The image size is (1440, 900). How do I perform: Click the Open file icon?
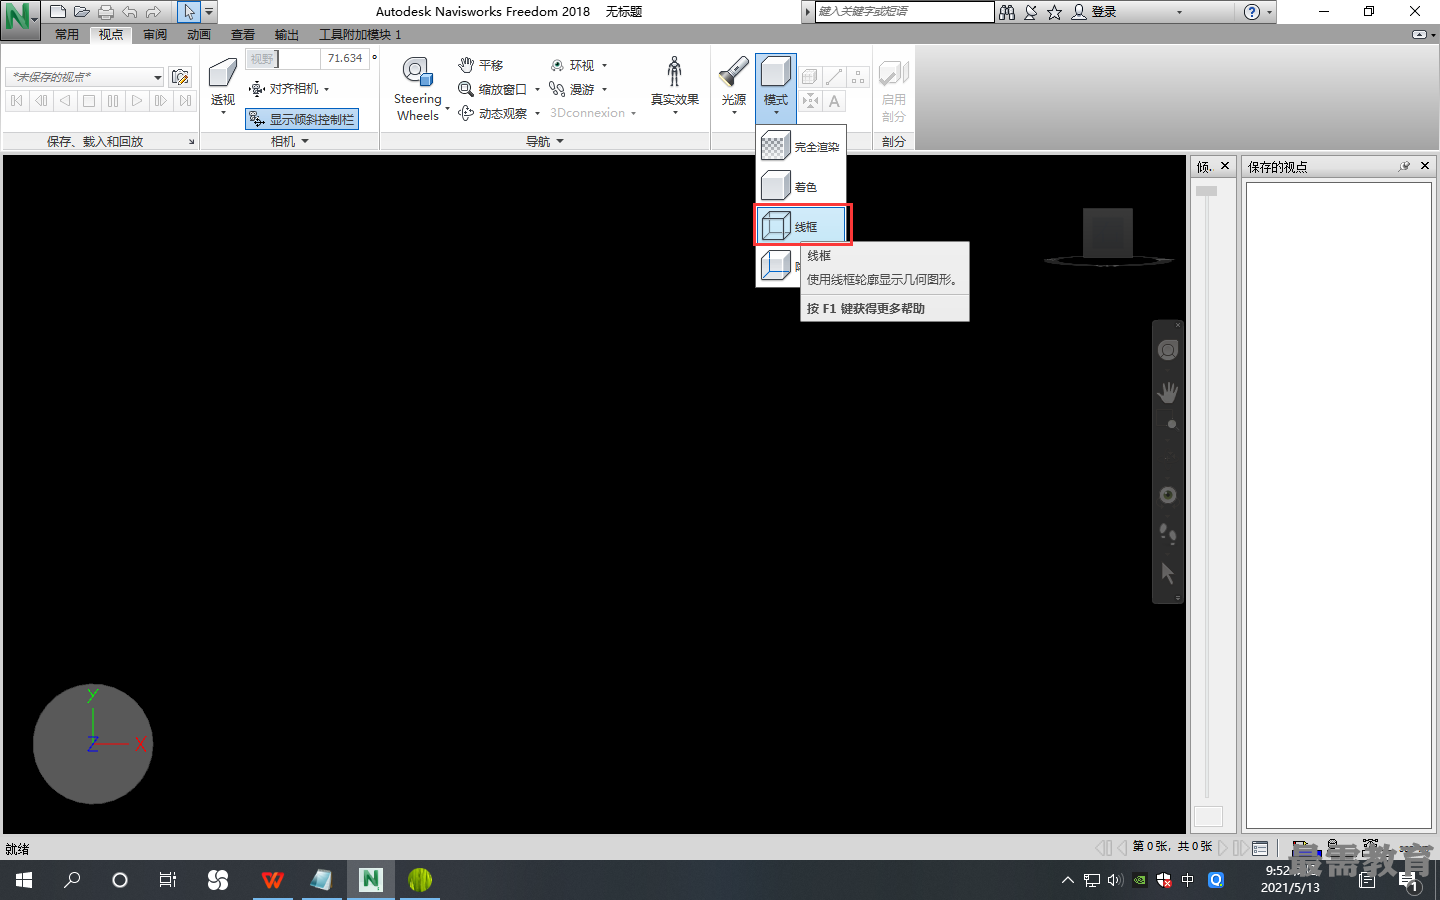click(82, 12)
